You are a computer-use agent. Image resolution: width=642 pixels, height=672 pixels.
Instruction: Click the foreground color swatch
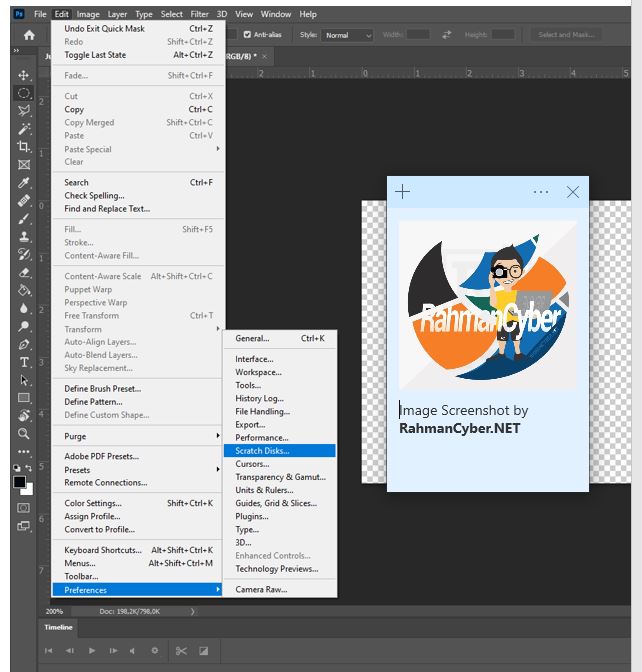(x=18, y=481)
